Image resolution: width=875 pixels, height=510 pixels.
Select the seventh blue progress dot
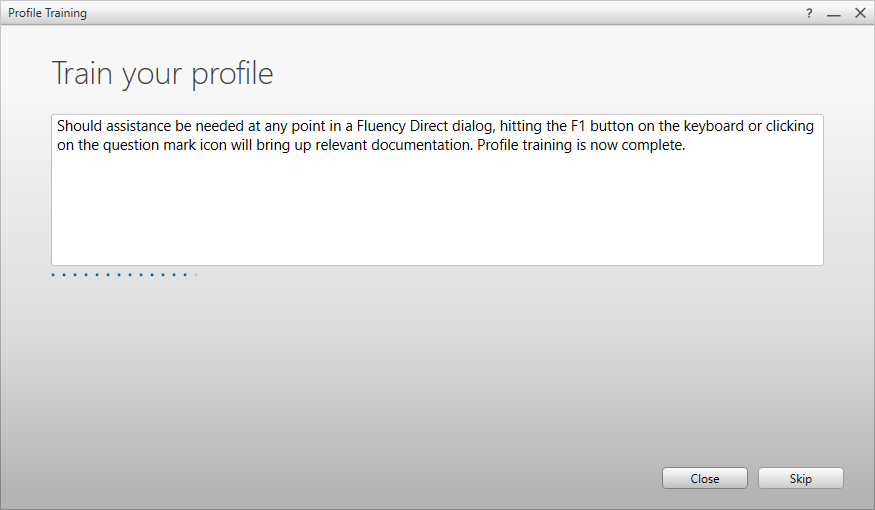119,275
